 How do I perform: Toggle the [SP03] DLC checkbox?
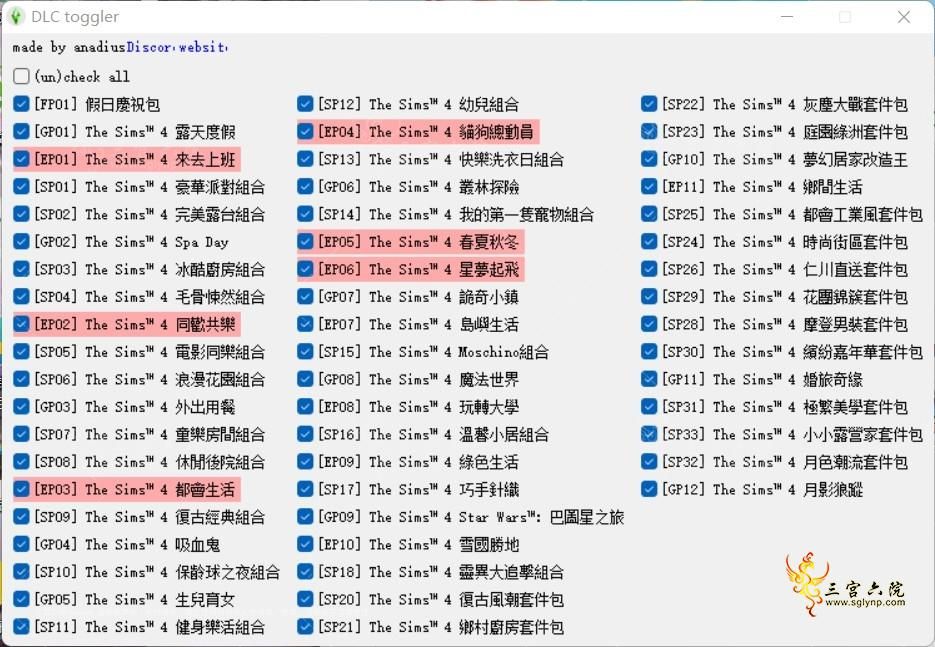click(x=21, y=269)
